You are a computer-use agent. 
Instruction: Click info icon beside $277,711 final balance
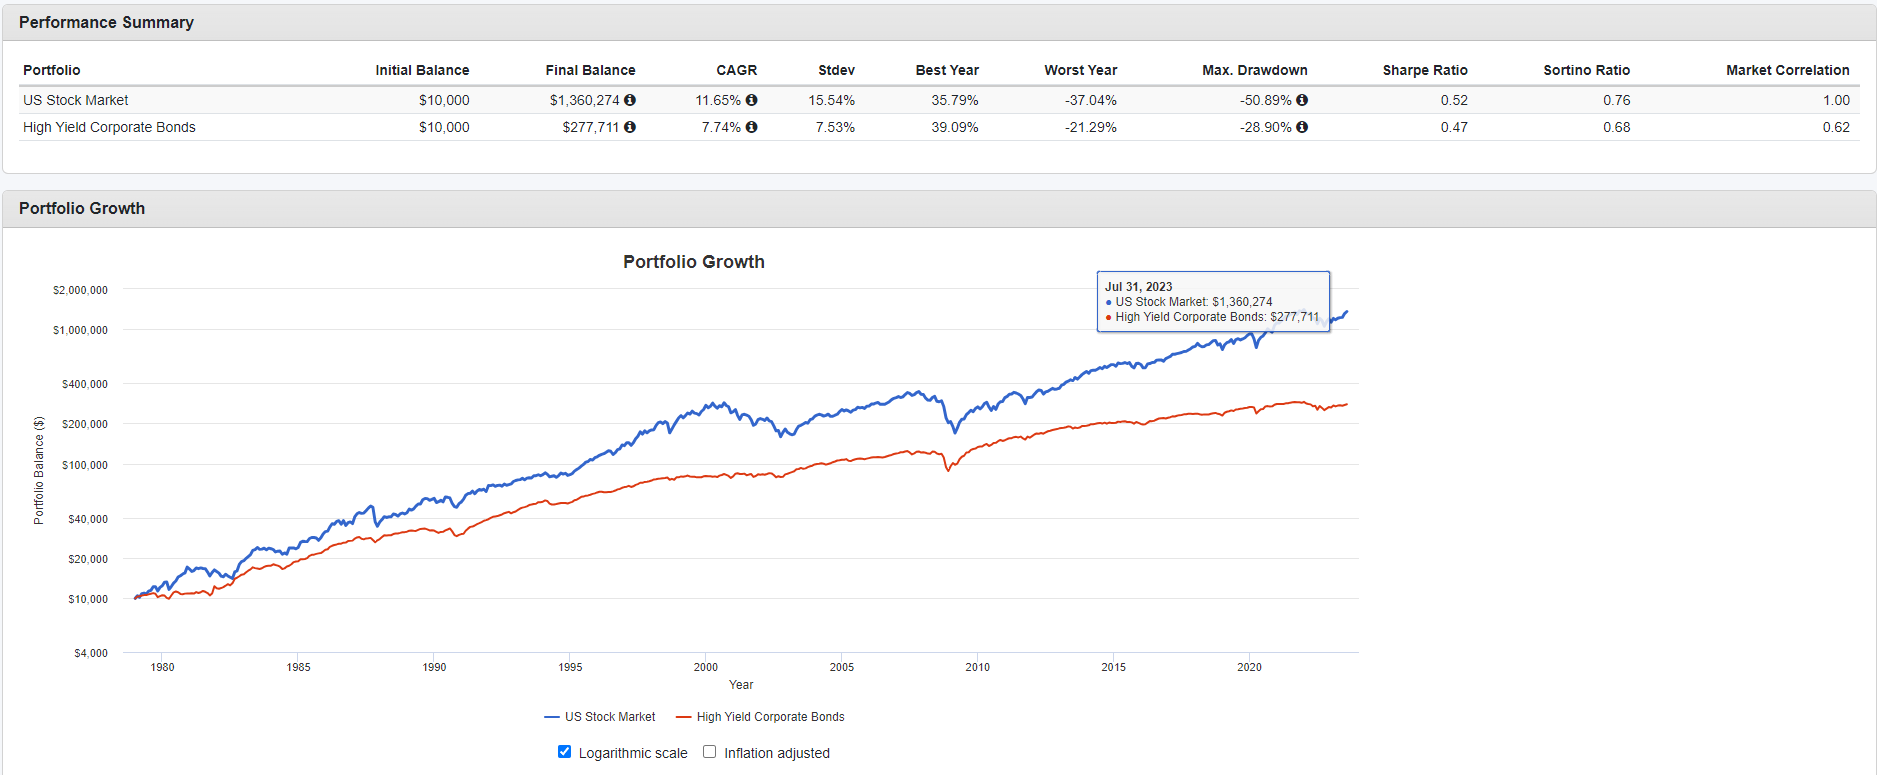(630, 127)
